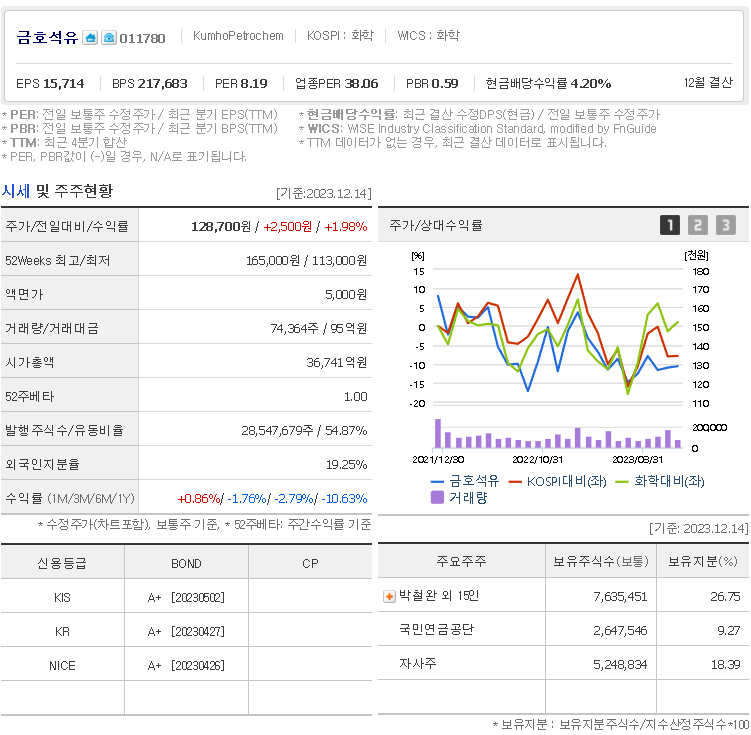Click the 26.75 ownership percentage
This screenshot has width=751, height=735.
[725, 597]
